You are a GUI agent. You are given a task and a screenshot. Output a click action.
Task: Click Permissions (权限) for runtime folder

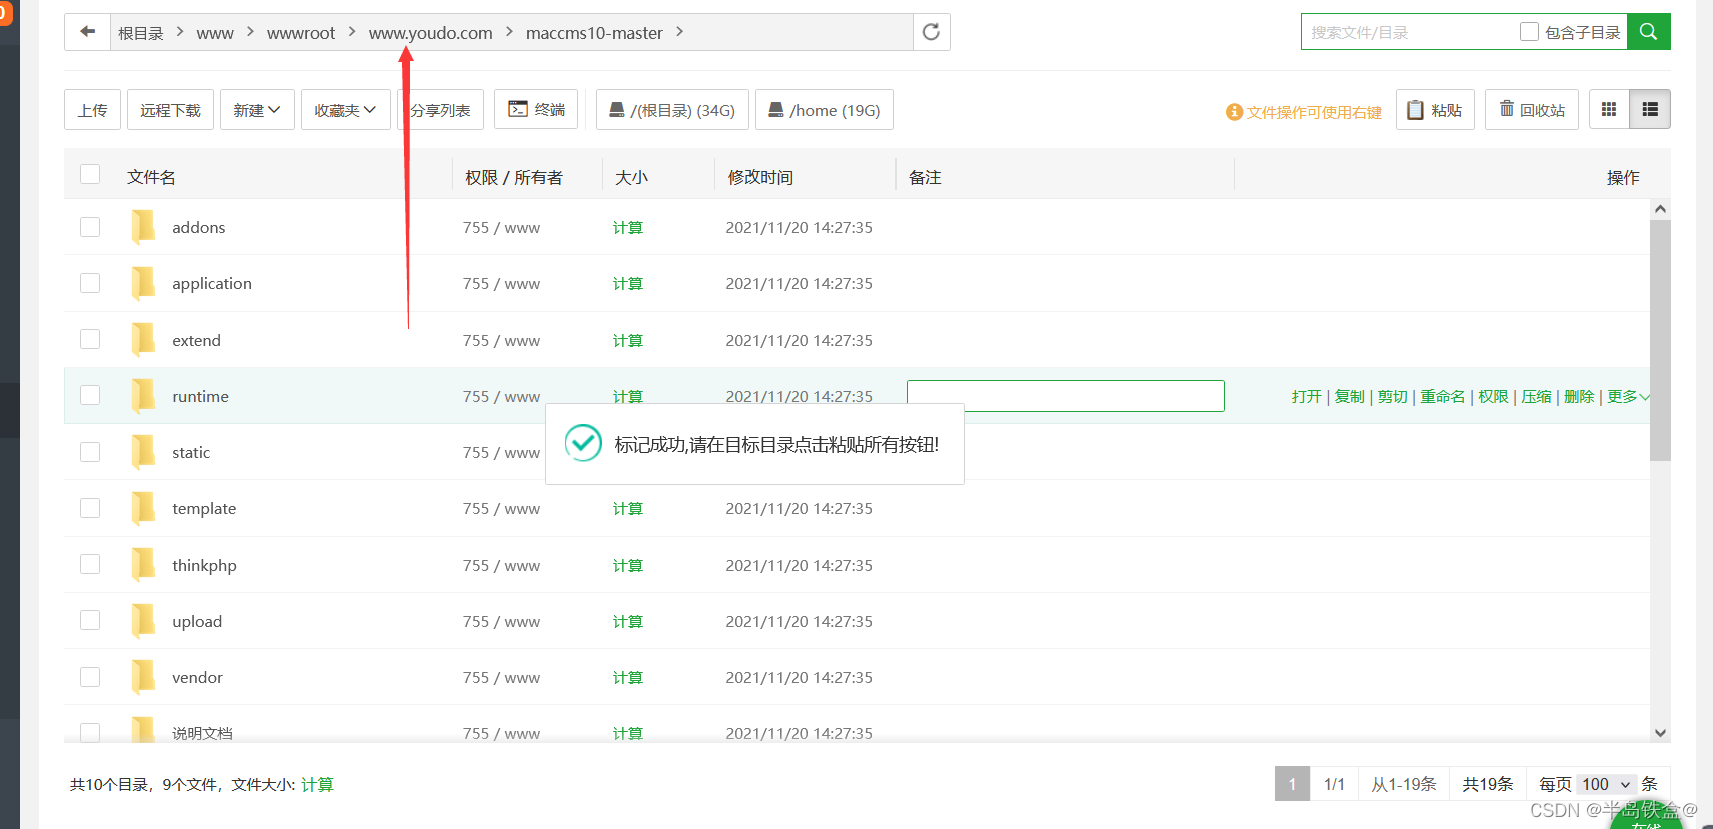click(1493, 397)
